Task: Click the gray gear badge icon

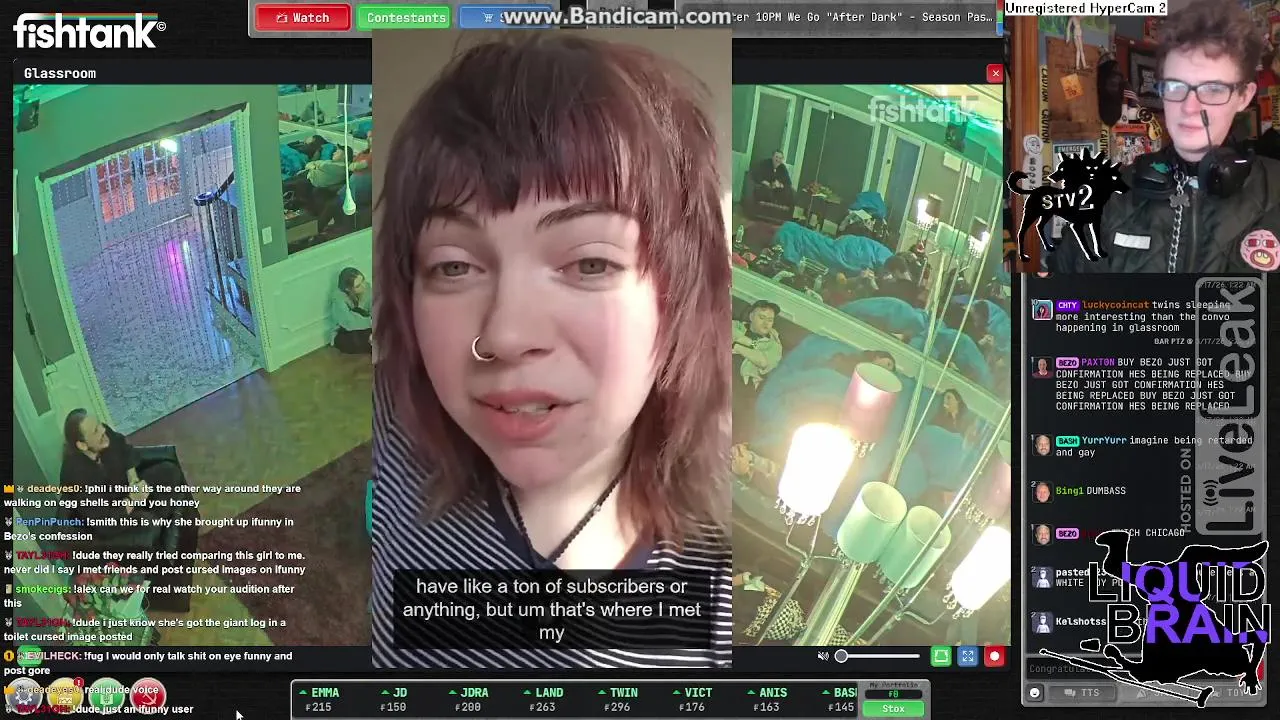Action: (x=24, y=693)
